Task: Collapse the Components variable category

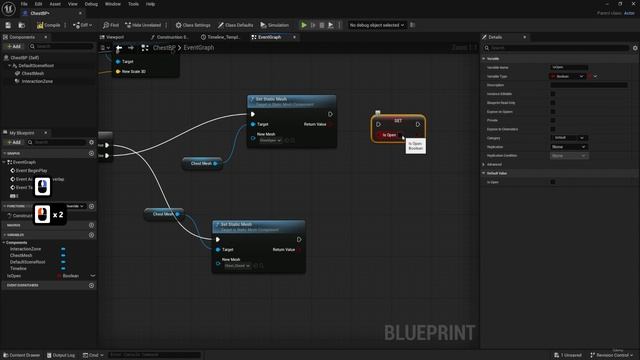Action: pyautogui.click(x=4, y=242)
